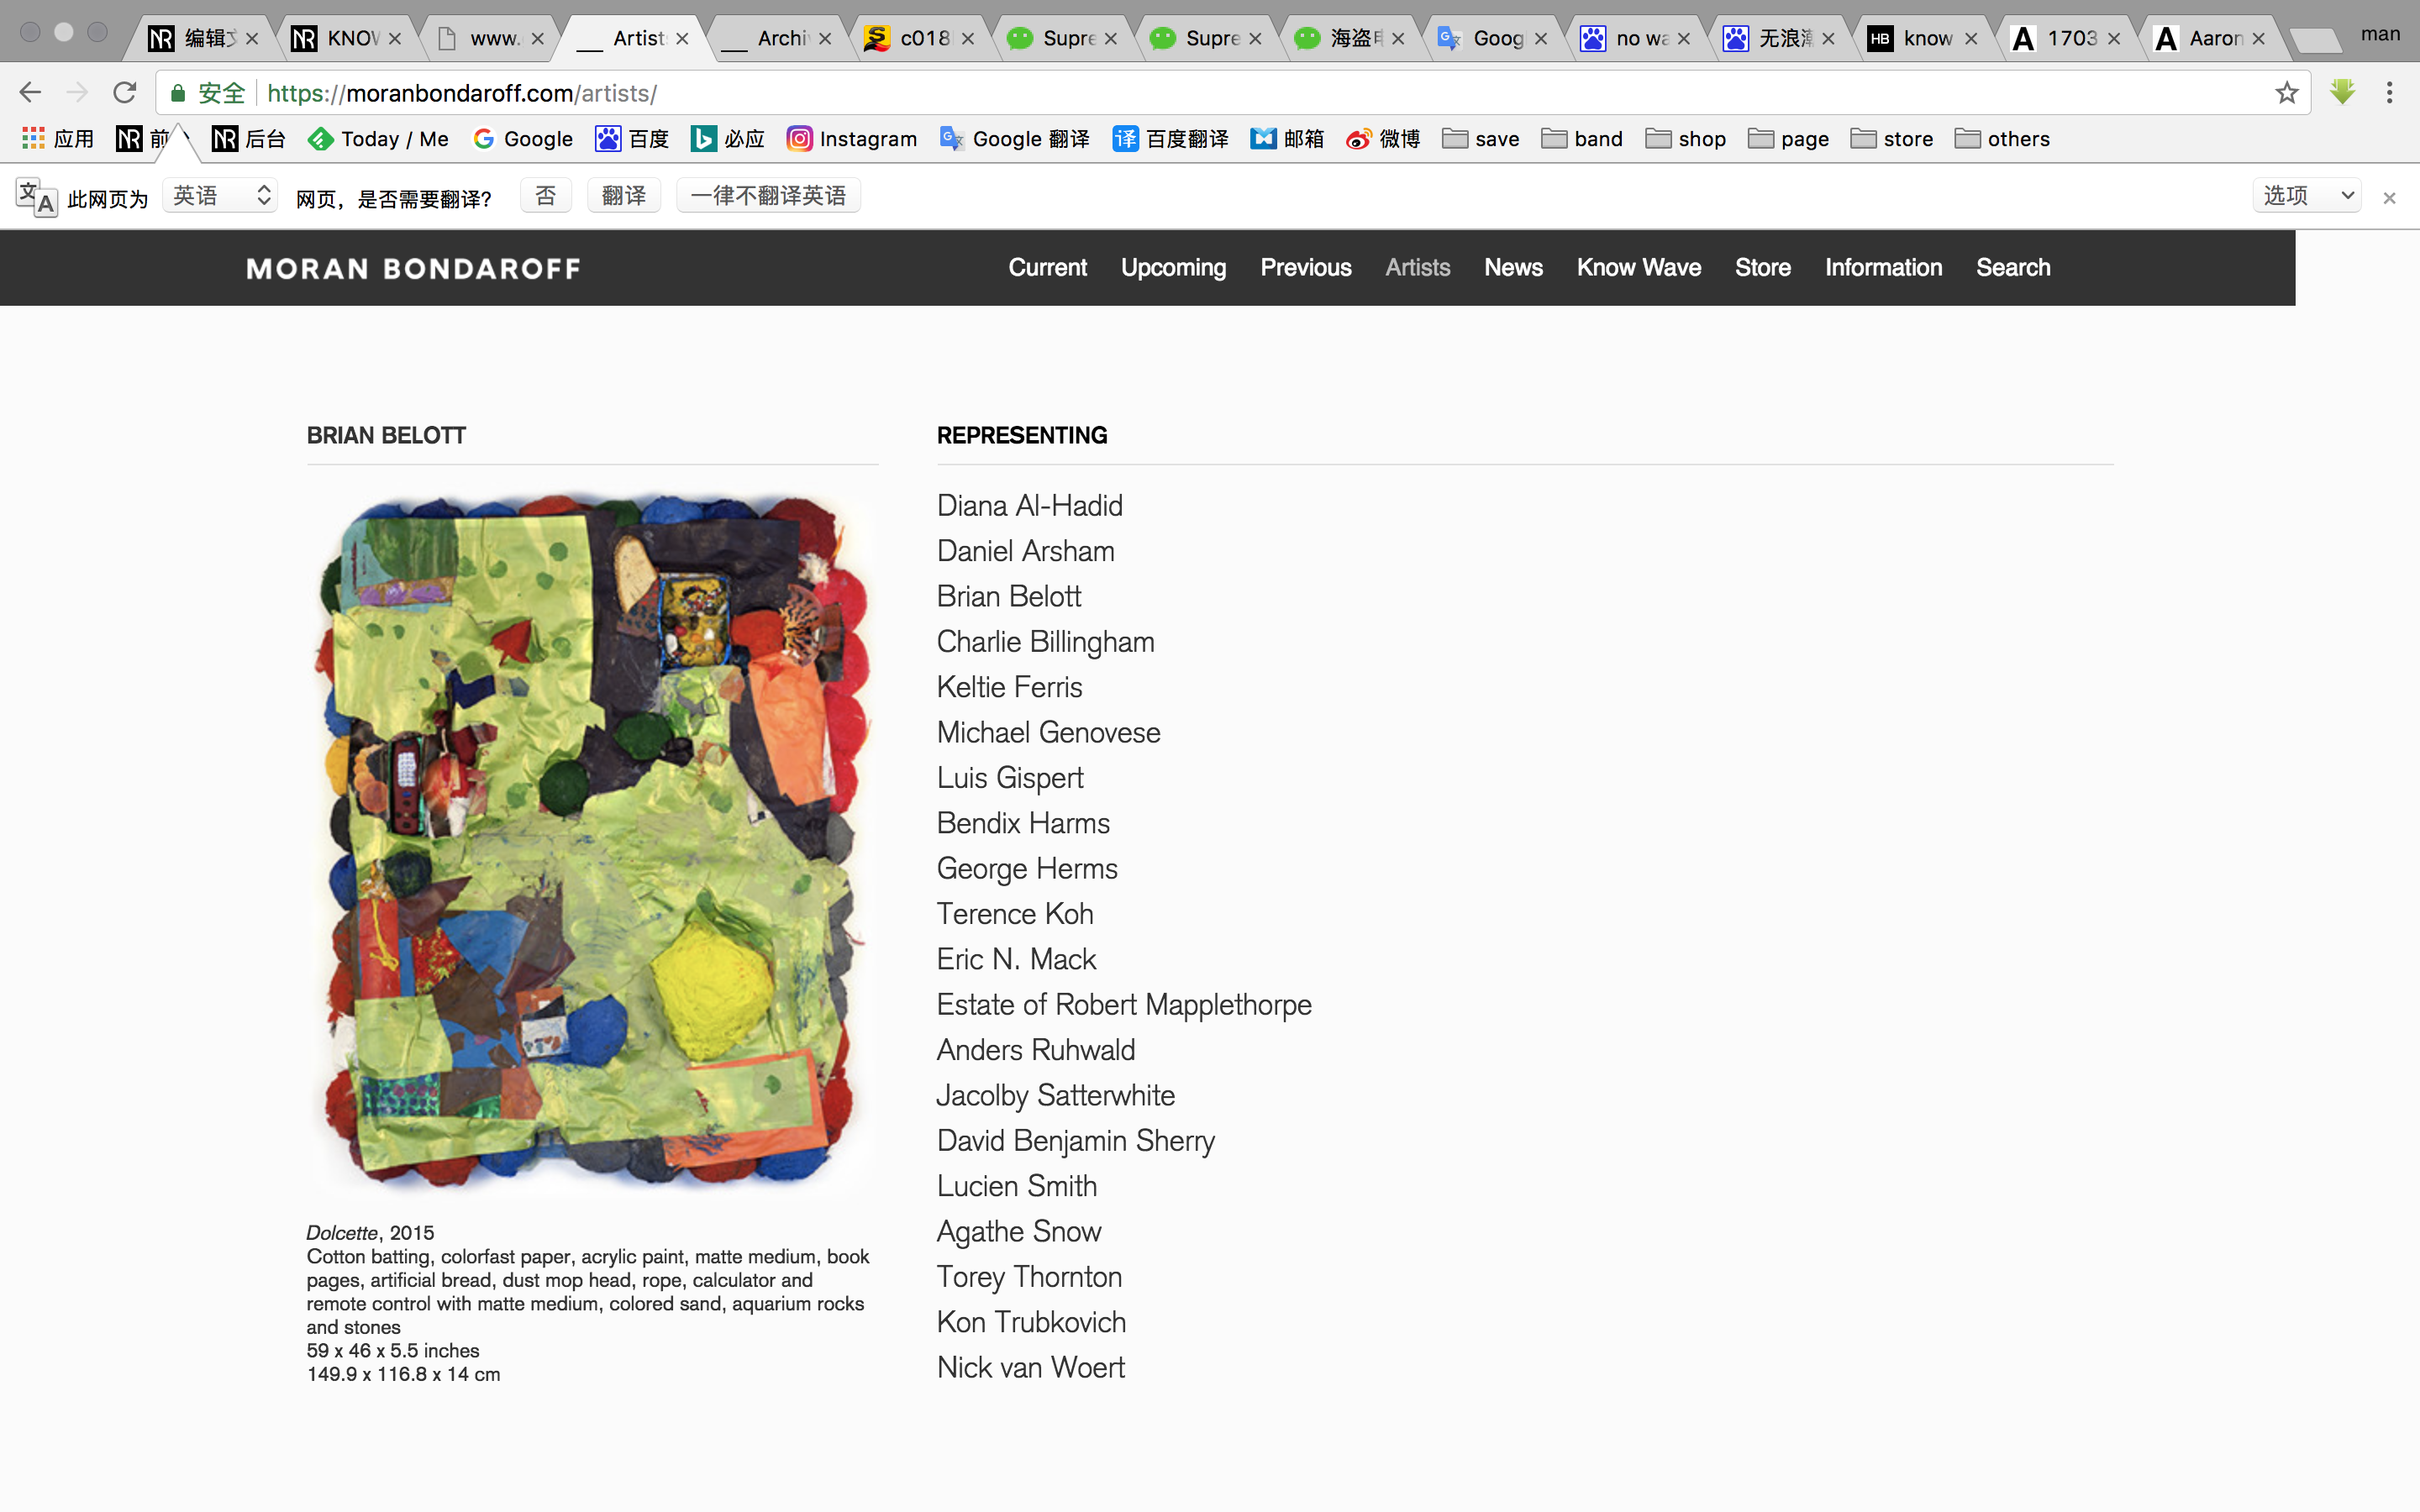2420x1512 pixels.
Task: Open the 百度翻译 bookmark
Action: 1170,139
